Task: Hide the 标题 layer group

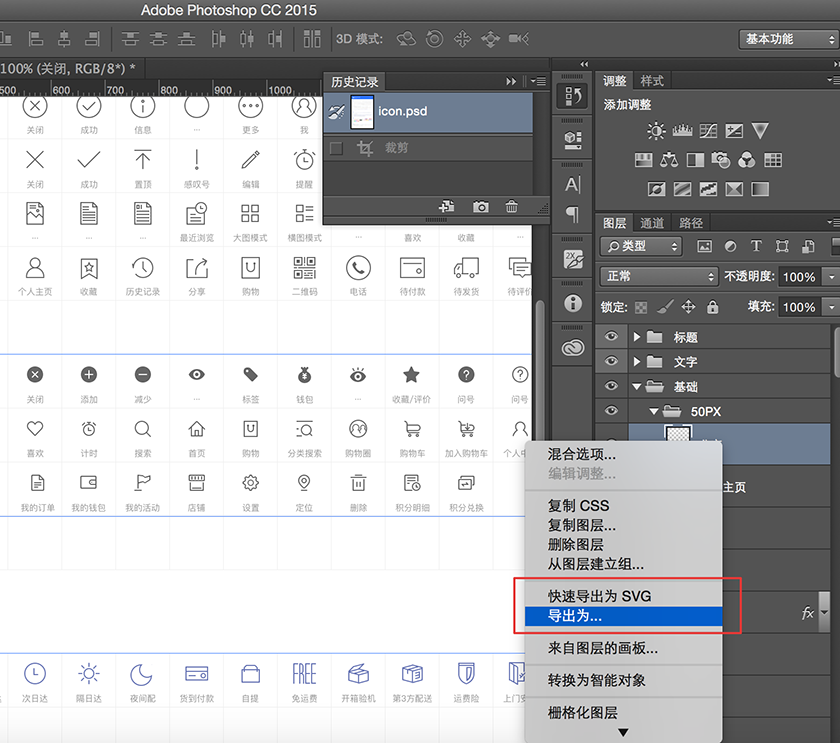Action: pos(611,336)
